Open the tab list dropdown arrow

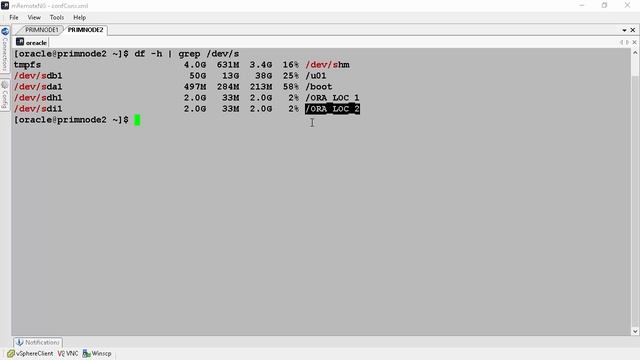624,30
